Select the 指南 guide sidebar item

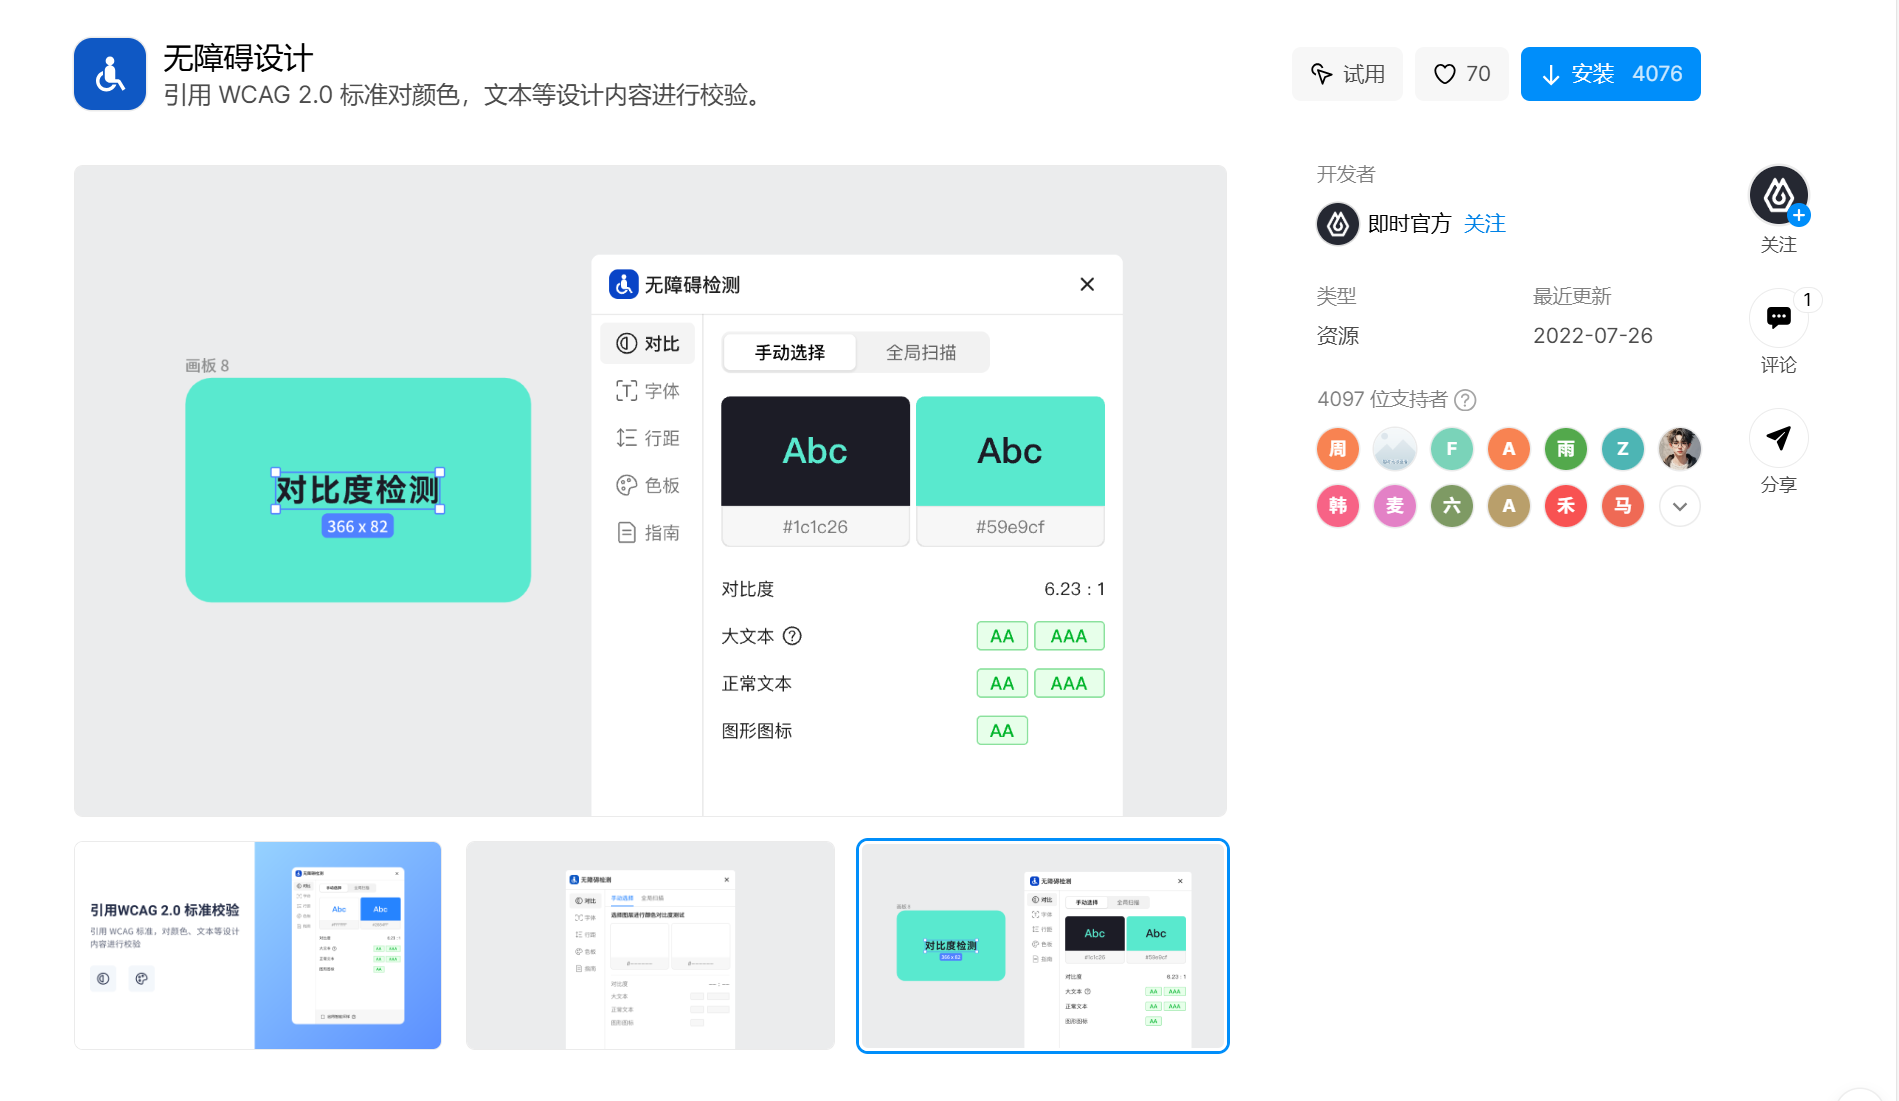click(x=648, y=533)
